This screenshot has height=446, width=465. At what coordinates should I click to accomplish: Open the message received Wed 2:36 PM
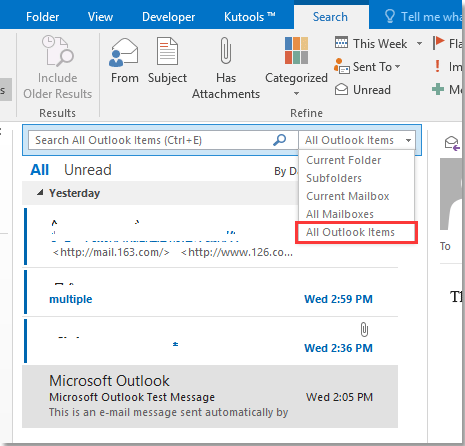[x=211, y=341]
